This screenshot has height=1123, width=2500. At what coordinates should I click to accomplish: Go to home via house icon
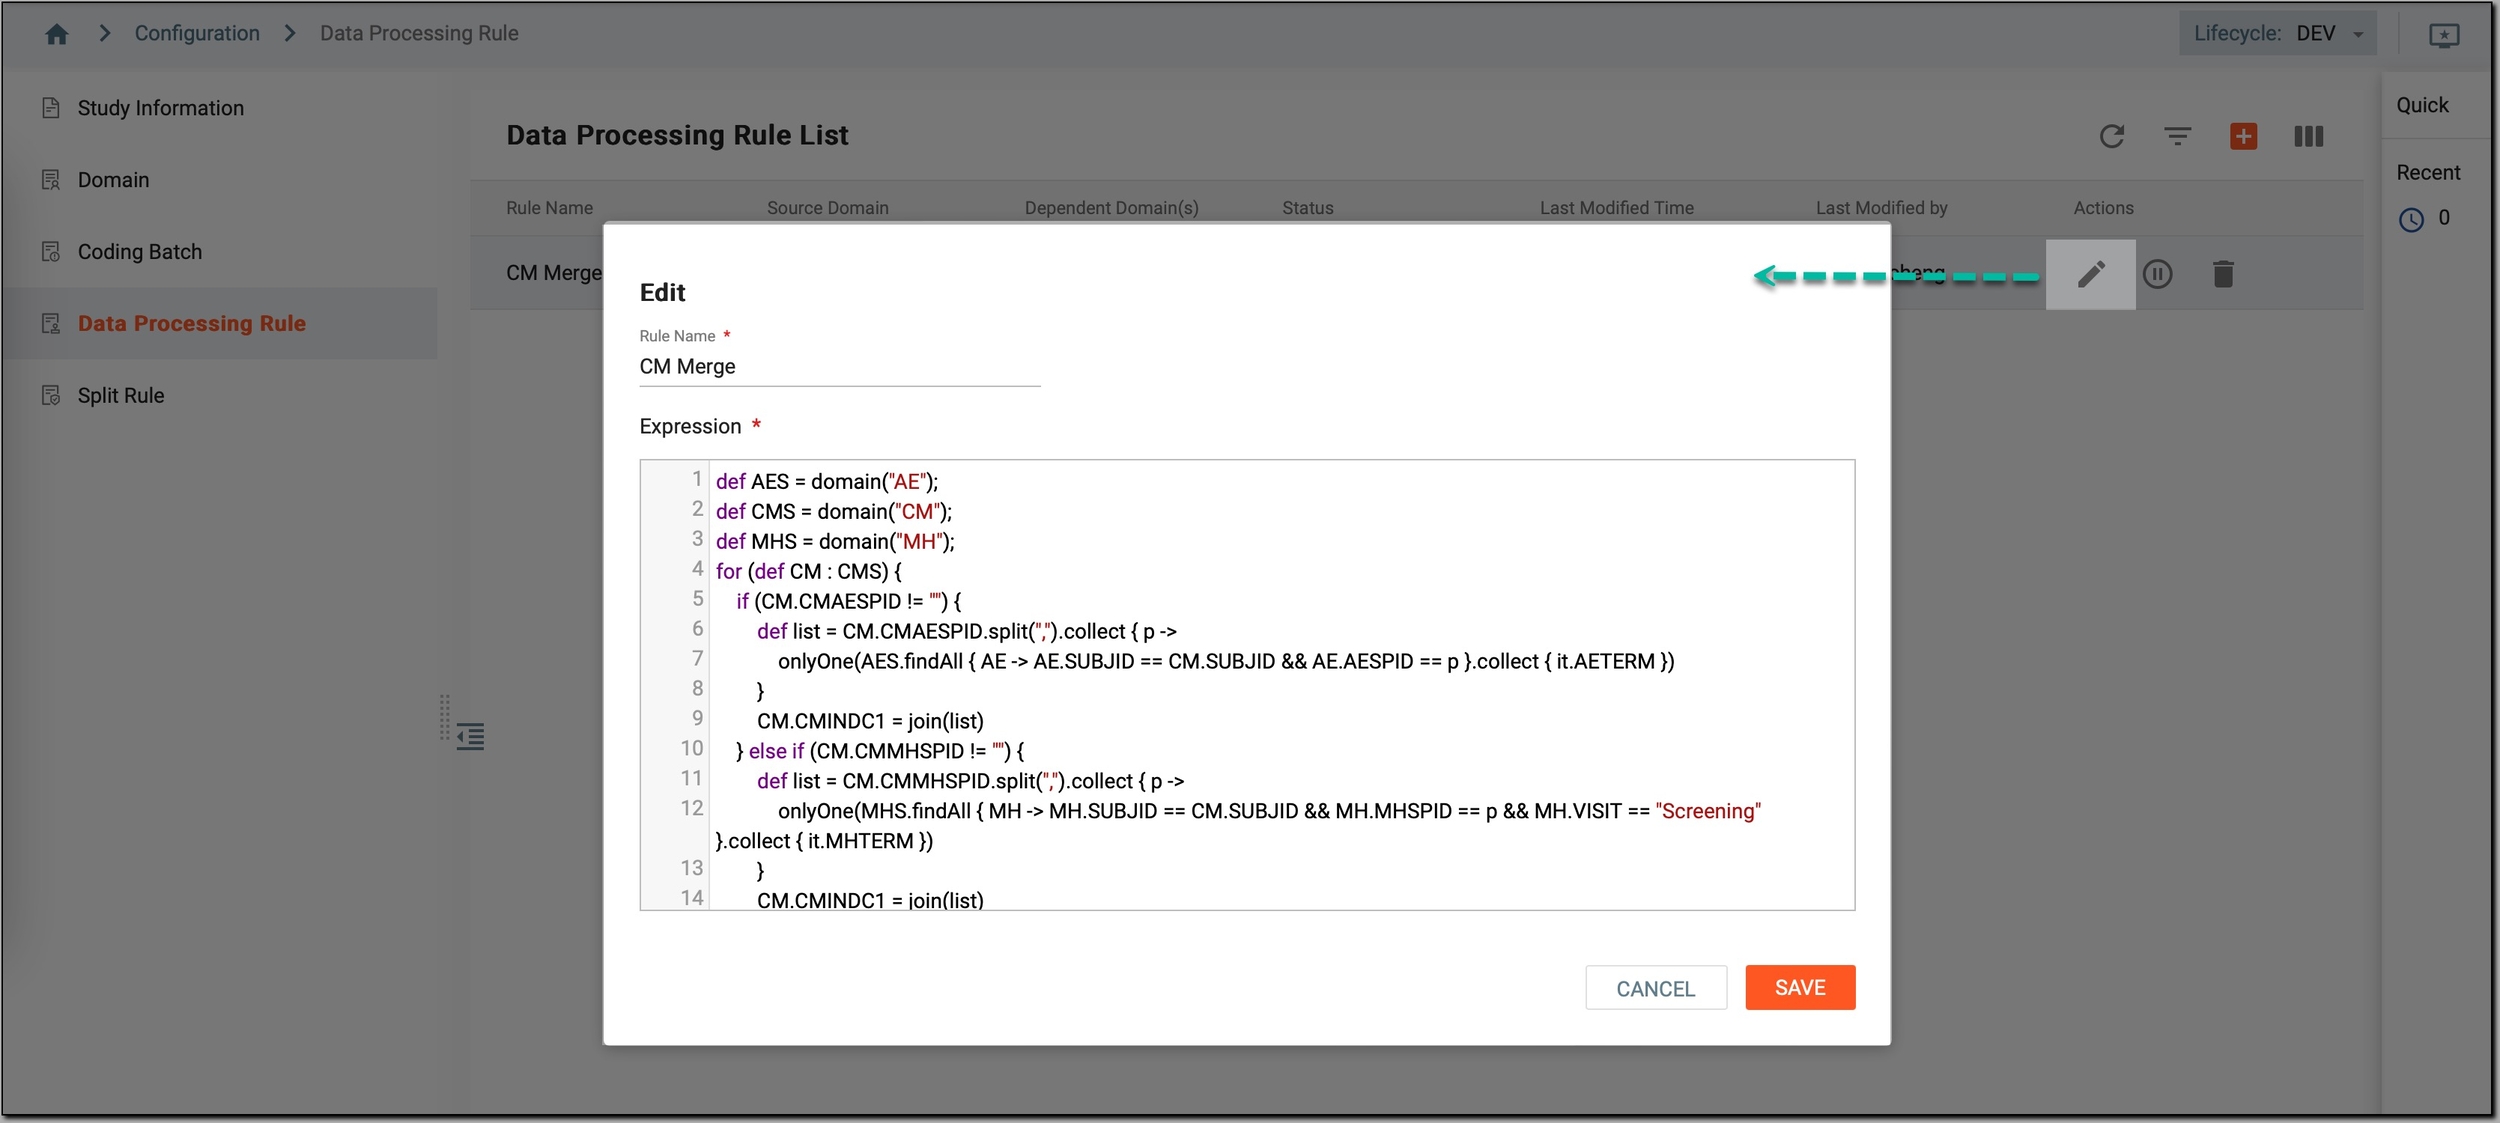[x=57, y=34]
